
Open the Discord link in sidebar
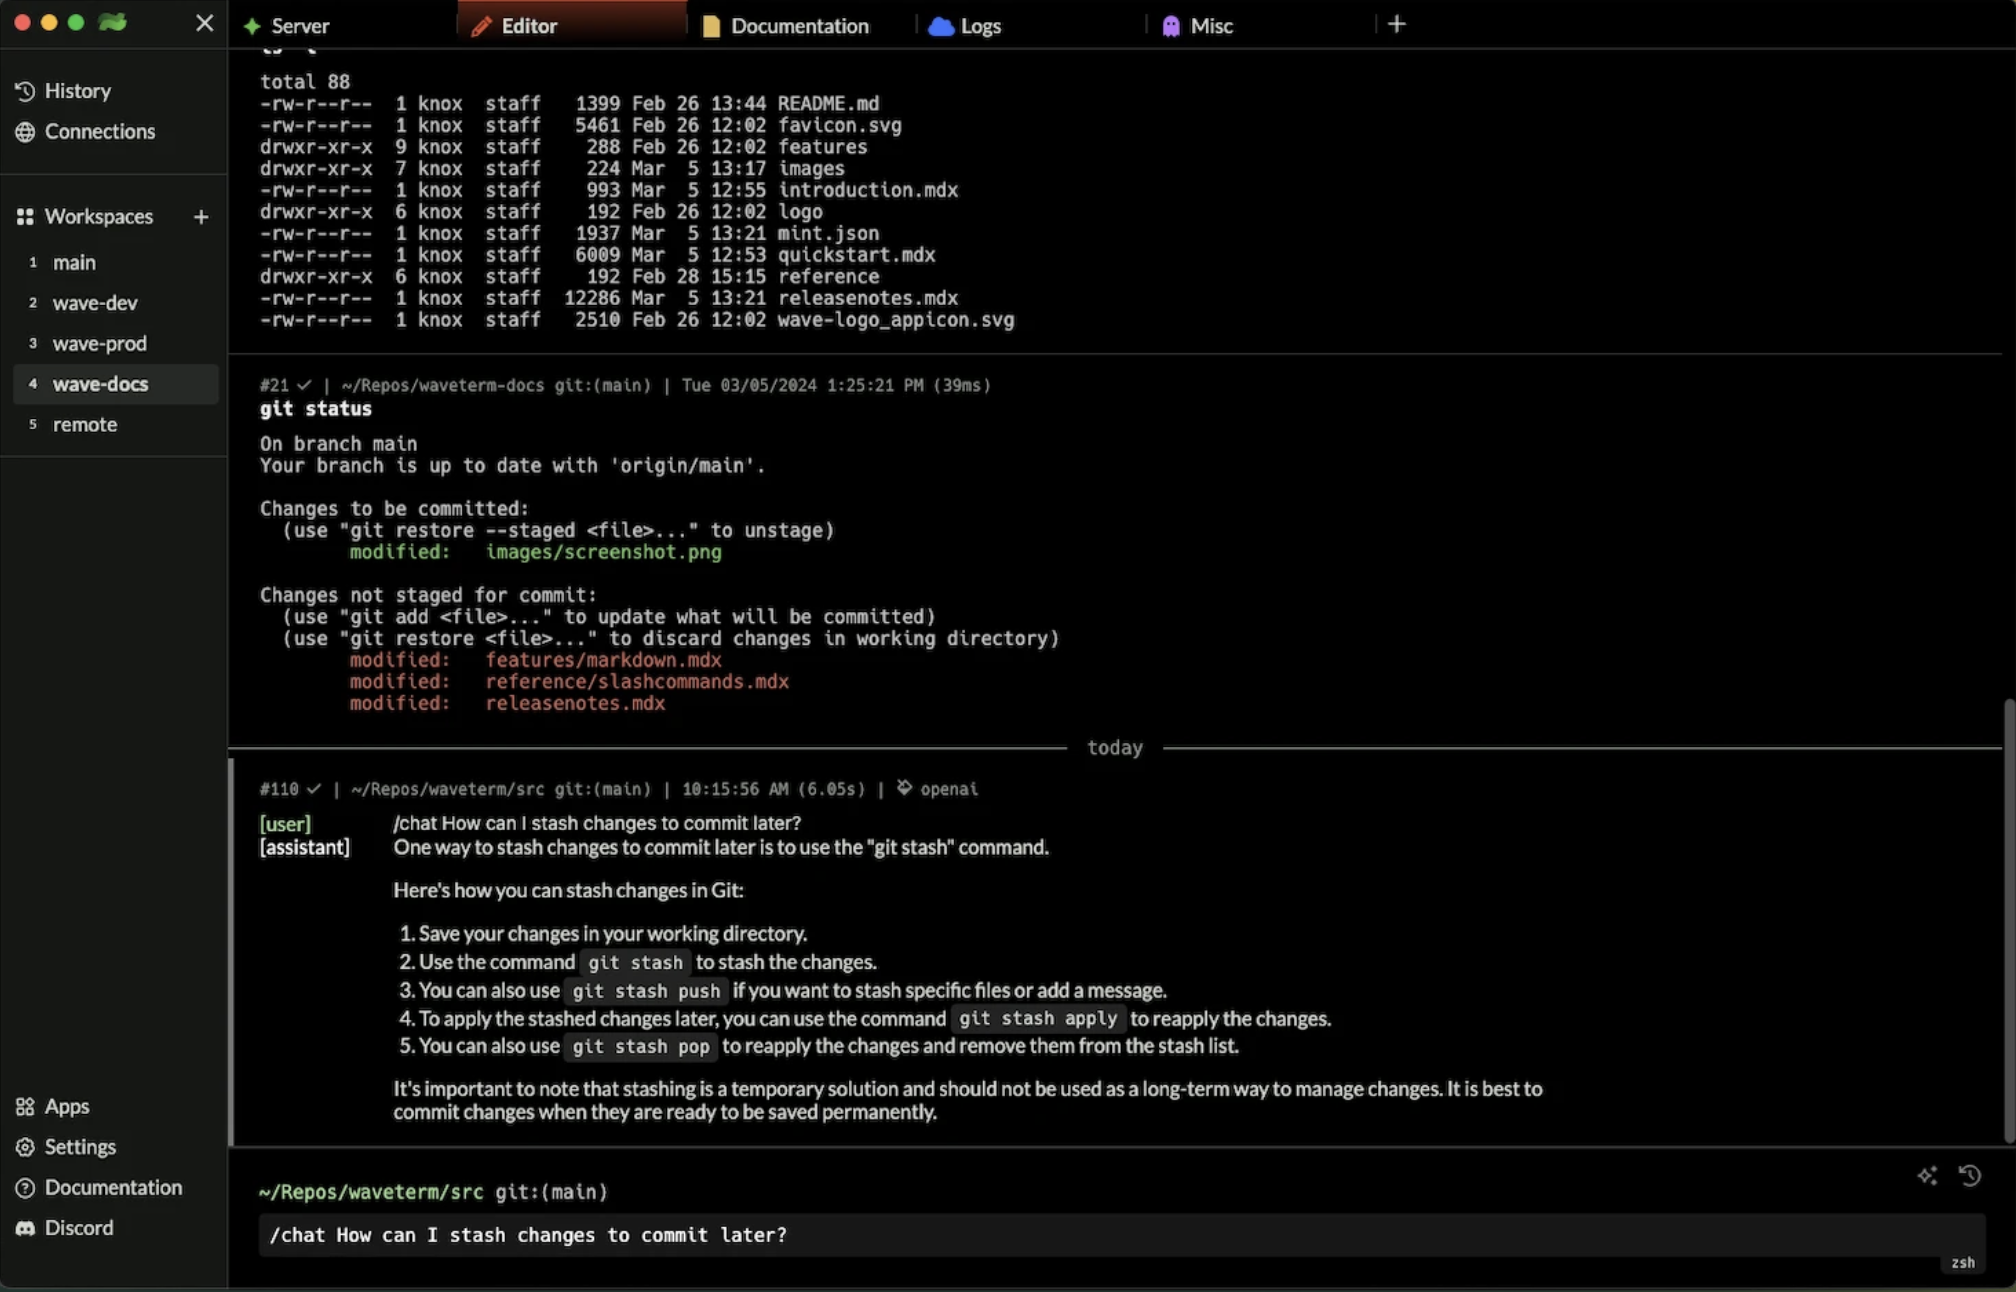[x=65, y=1228]
